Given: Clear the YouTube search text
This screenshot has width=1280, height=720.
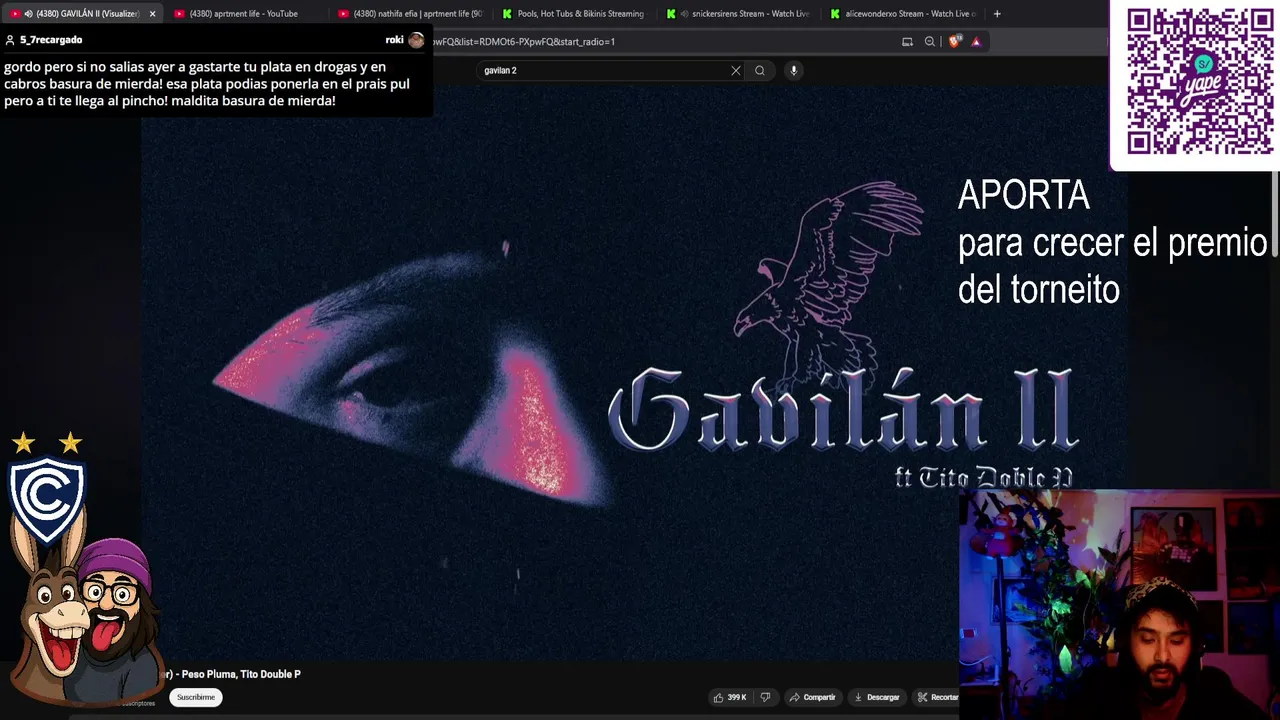Looking at the screenshot, I should point(736,71).
